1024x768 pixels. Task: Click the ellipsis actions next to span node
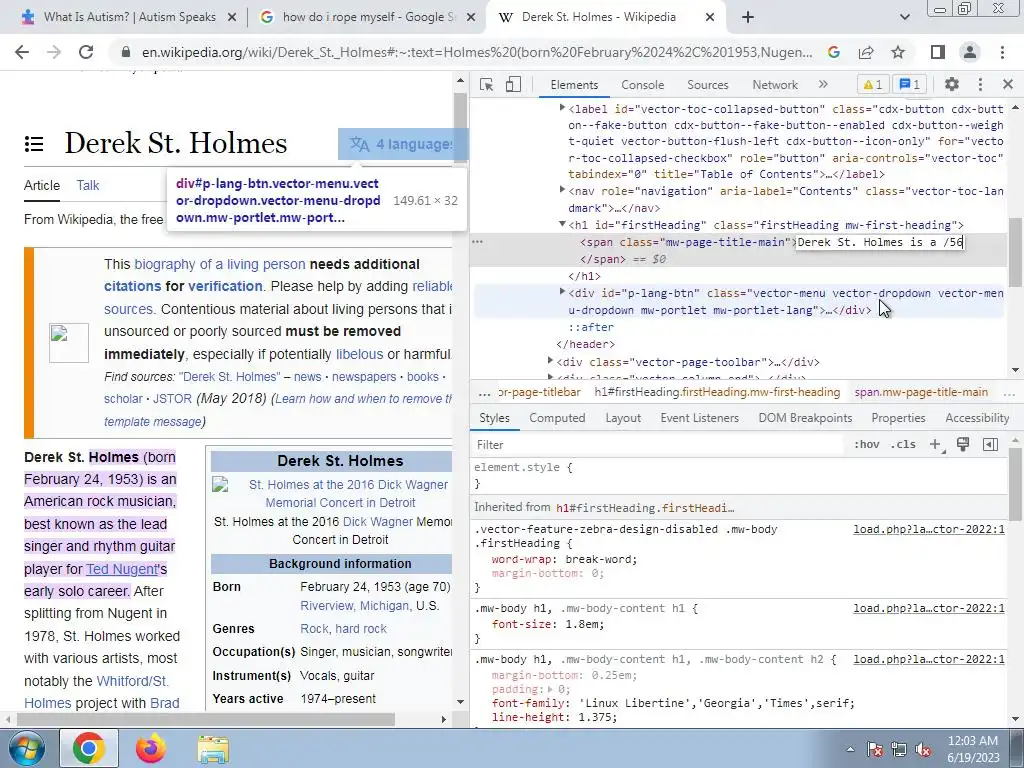coord(477,242)
